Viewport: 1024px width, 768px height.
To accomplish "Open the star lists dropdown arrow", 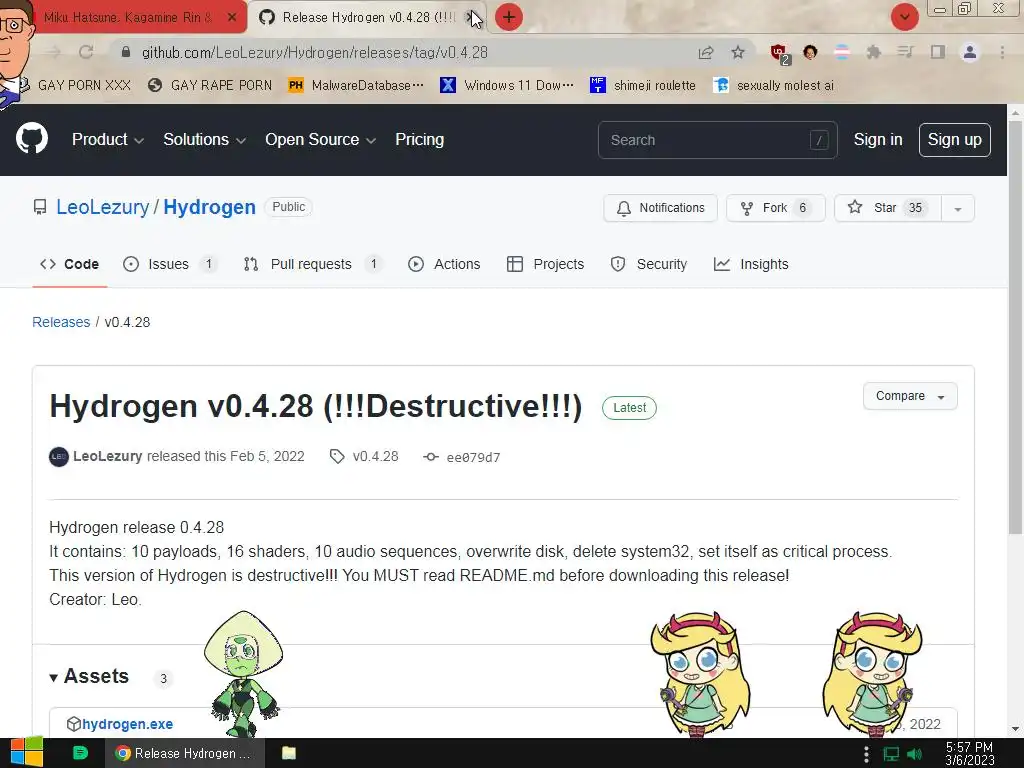I will pos(957,208).
